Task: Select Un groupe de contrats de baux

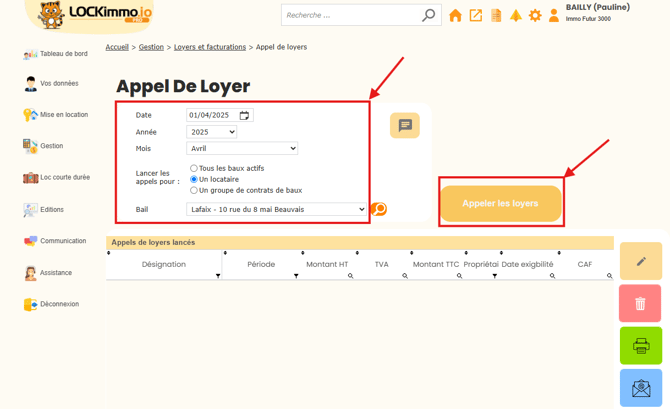Action: (x=194, y=190)
